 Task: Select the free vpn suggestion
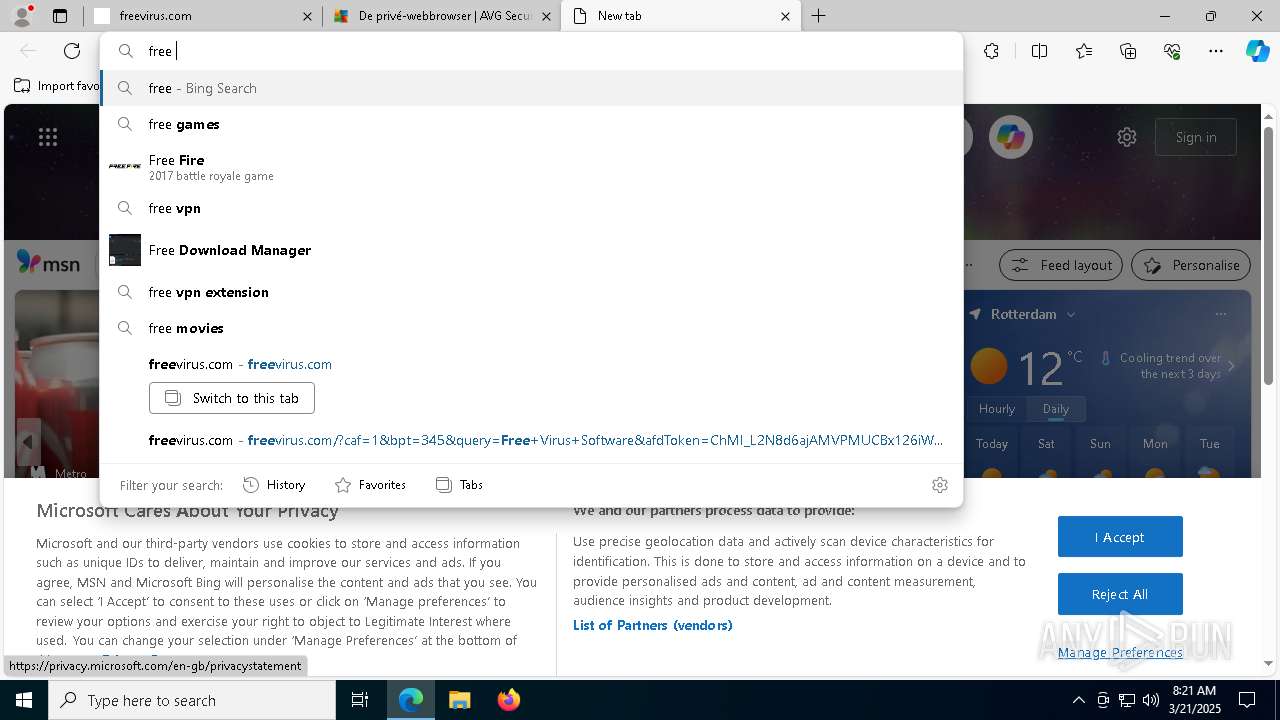click(531, 208)
